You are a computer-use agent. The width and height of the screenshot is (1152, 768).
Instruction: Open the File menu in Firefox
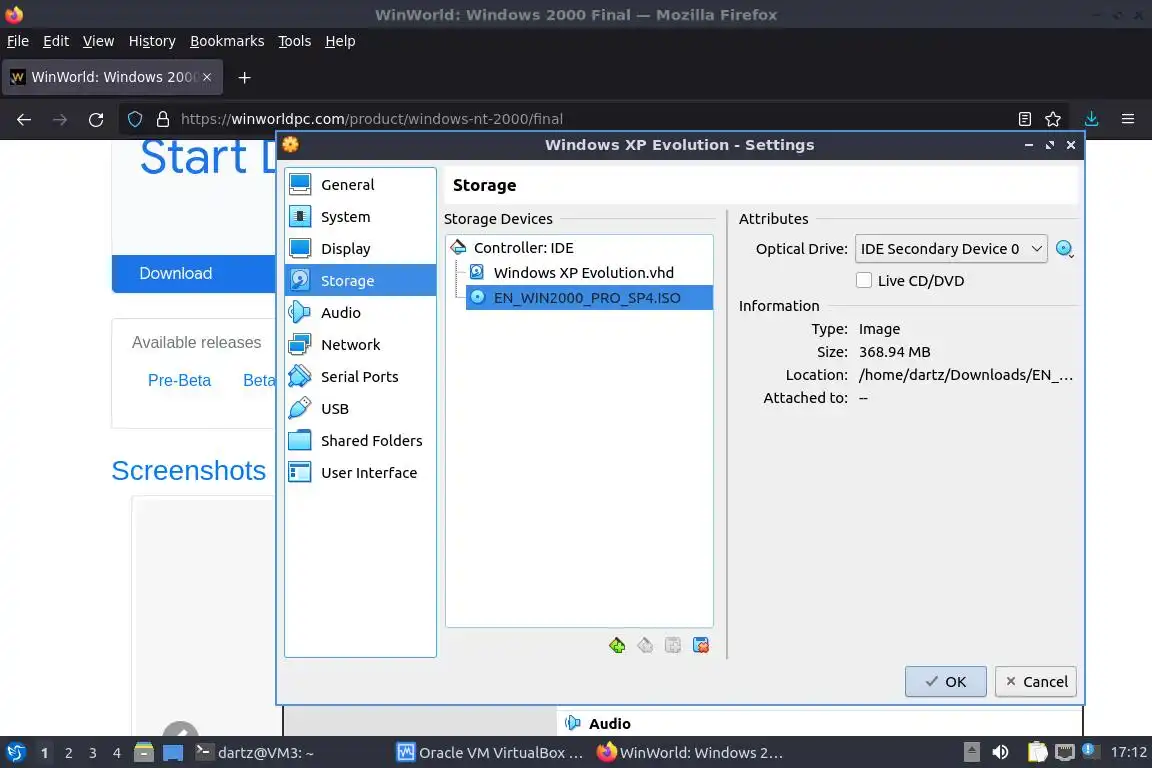[x=18, y=41]
